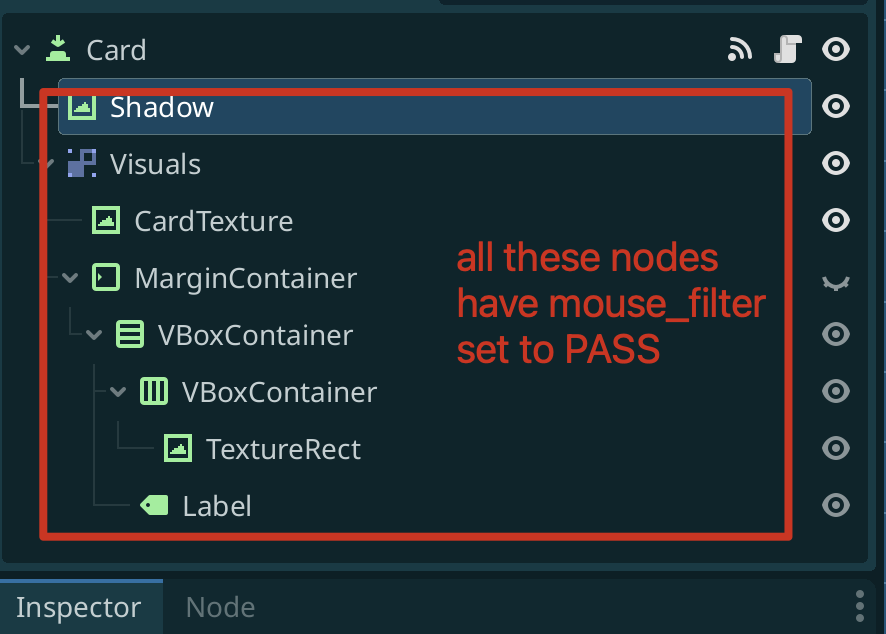Viewport: 886px width, 634px height.
Task: Collapse the Card root node
Action: click(x=22, y=50)
